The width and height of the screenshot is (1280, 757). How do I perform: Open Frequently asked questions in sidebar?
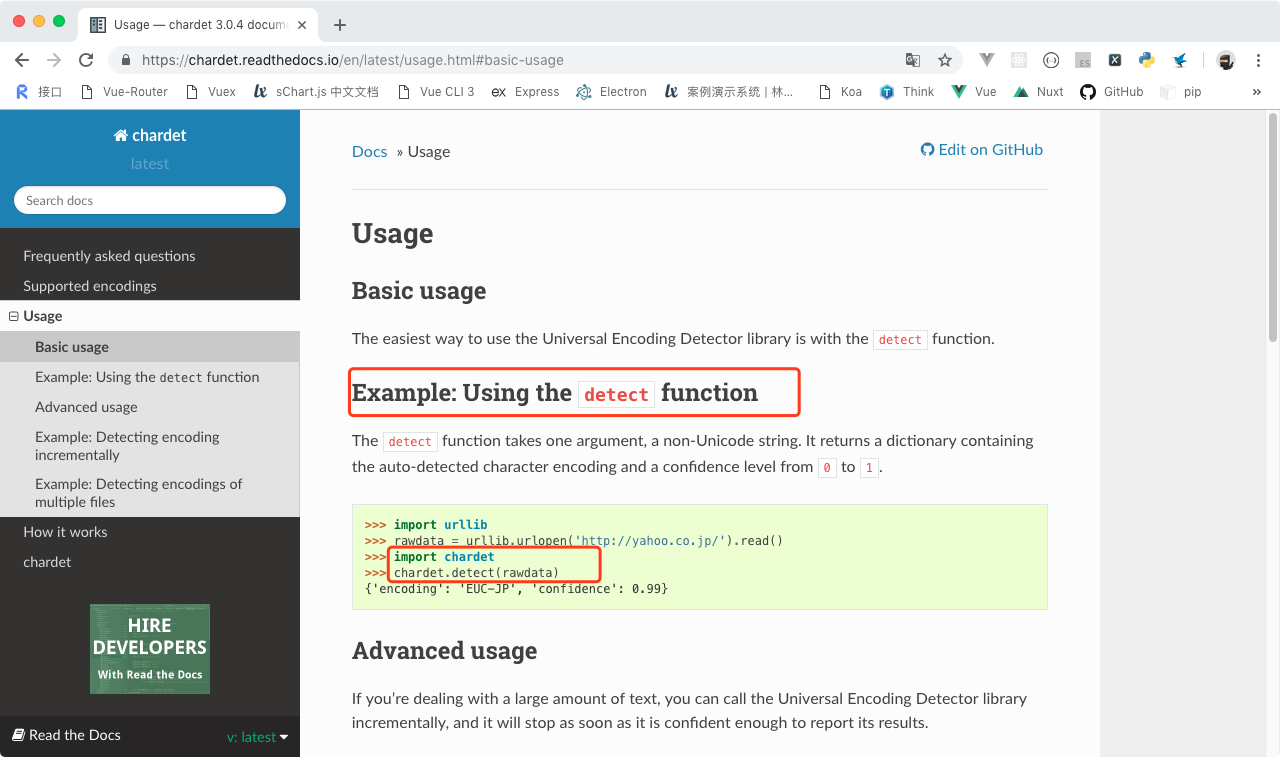[x=150, y=256]
